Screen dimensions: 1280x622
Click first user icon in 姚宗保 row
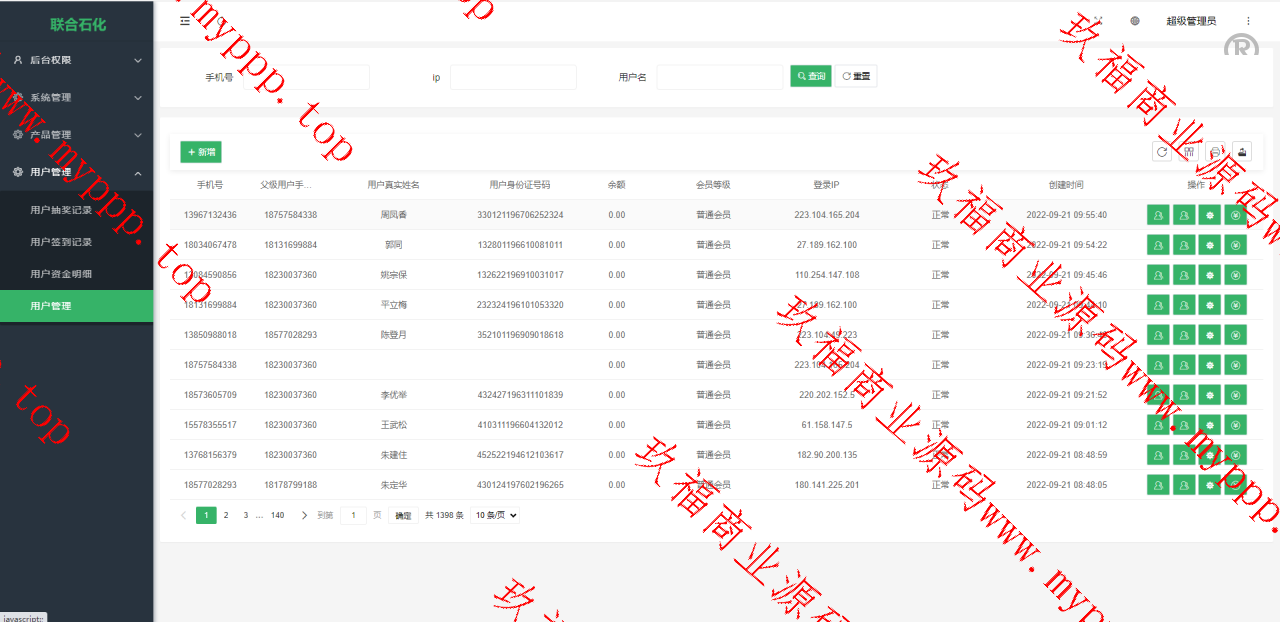point(1158,275)
